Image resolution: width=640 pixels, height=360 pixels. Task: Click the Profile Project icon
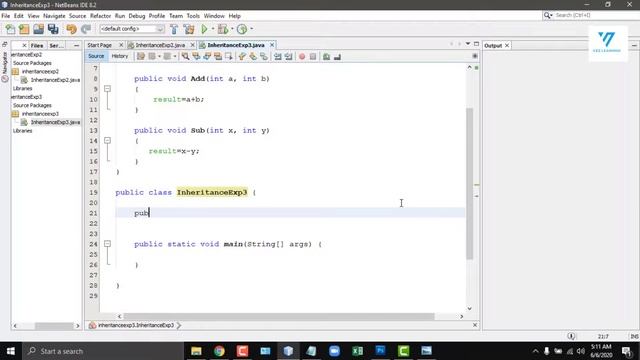point(242,29)
